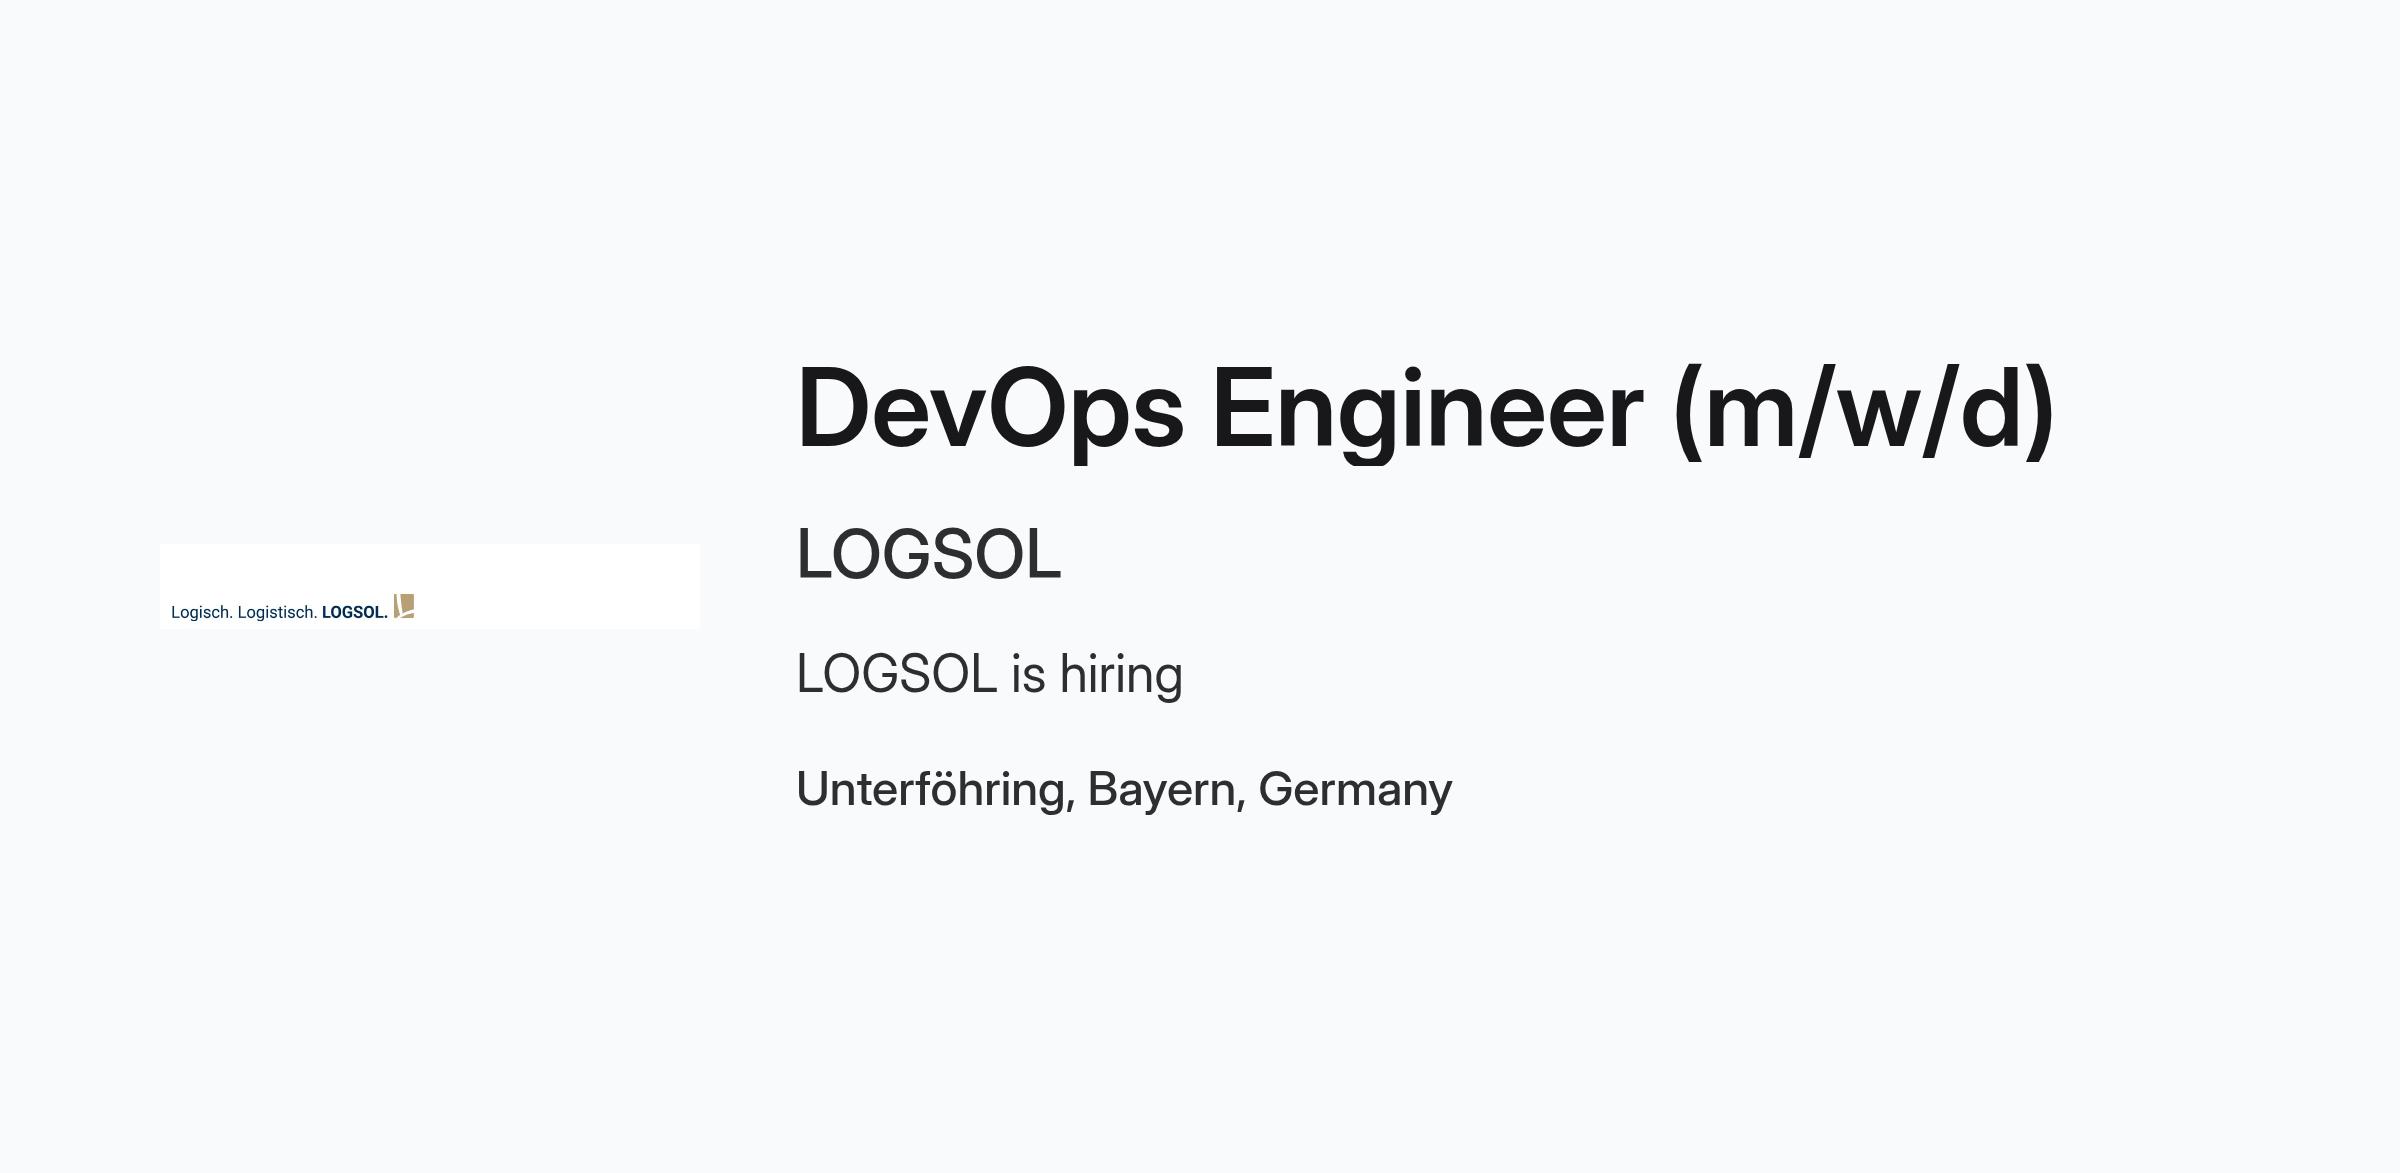This screenshot has width=2400, height=1173.
Task: Select the state name 'Bayern'
Action: [1162, 790]
